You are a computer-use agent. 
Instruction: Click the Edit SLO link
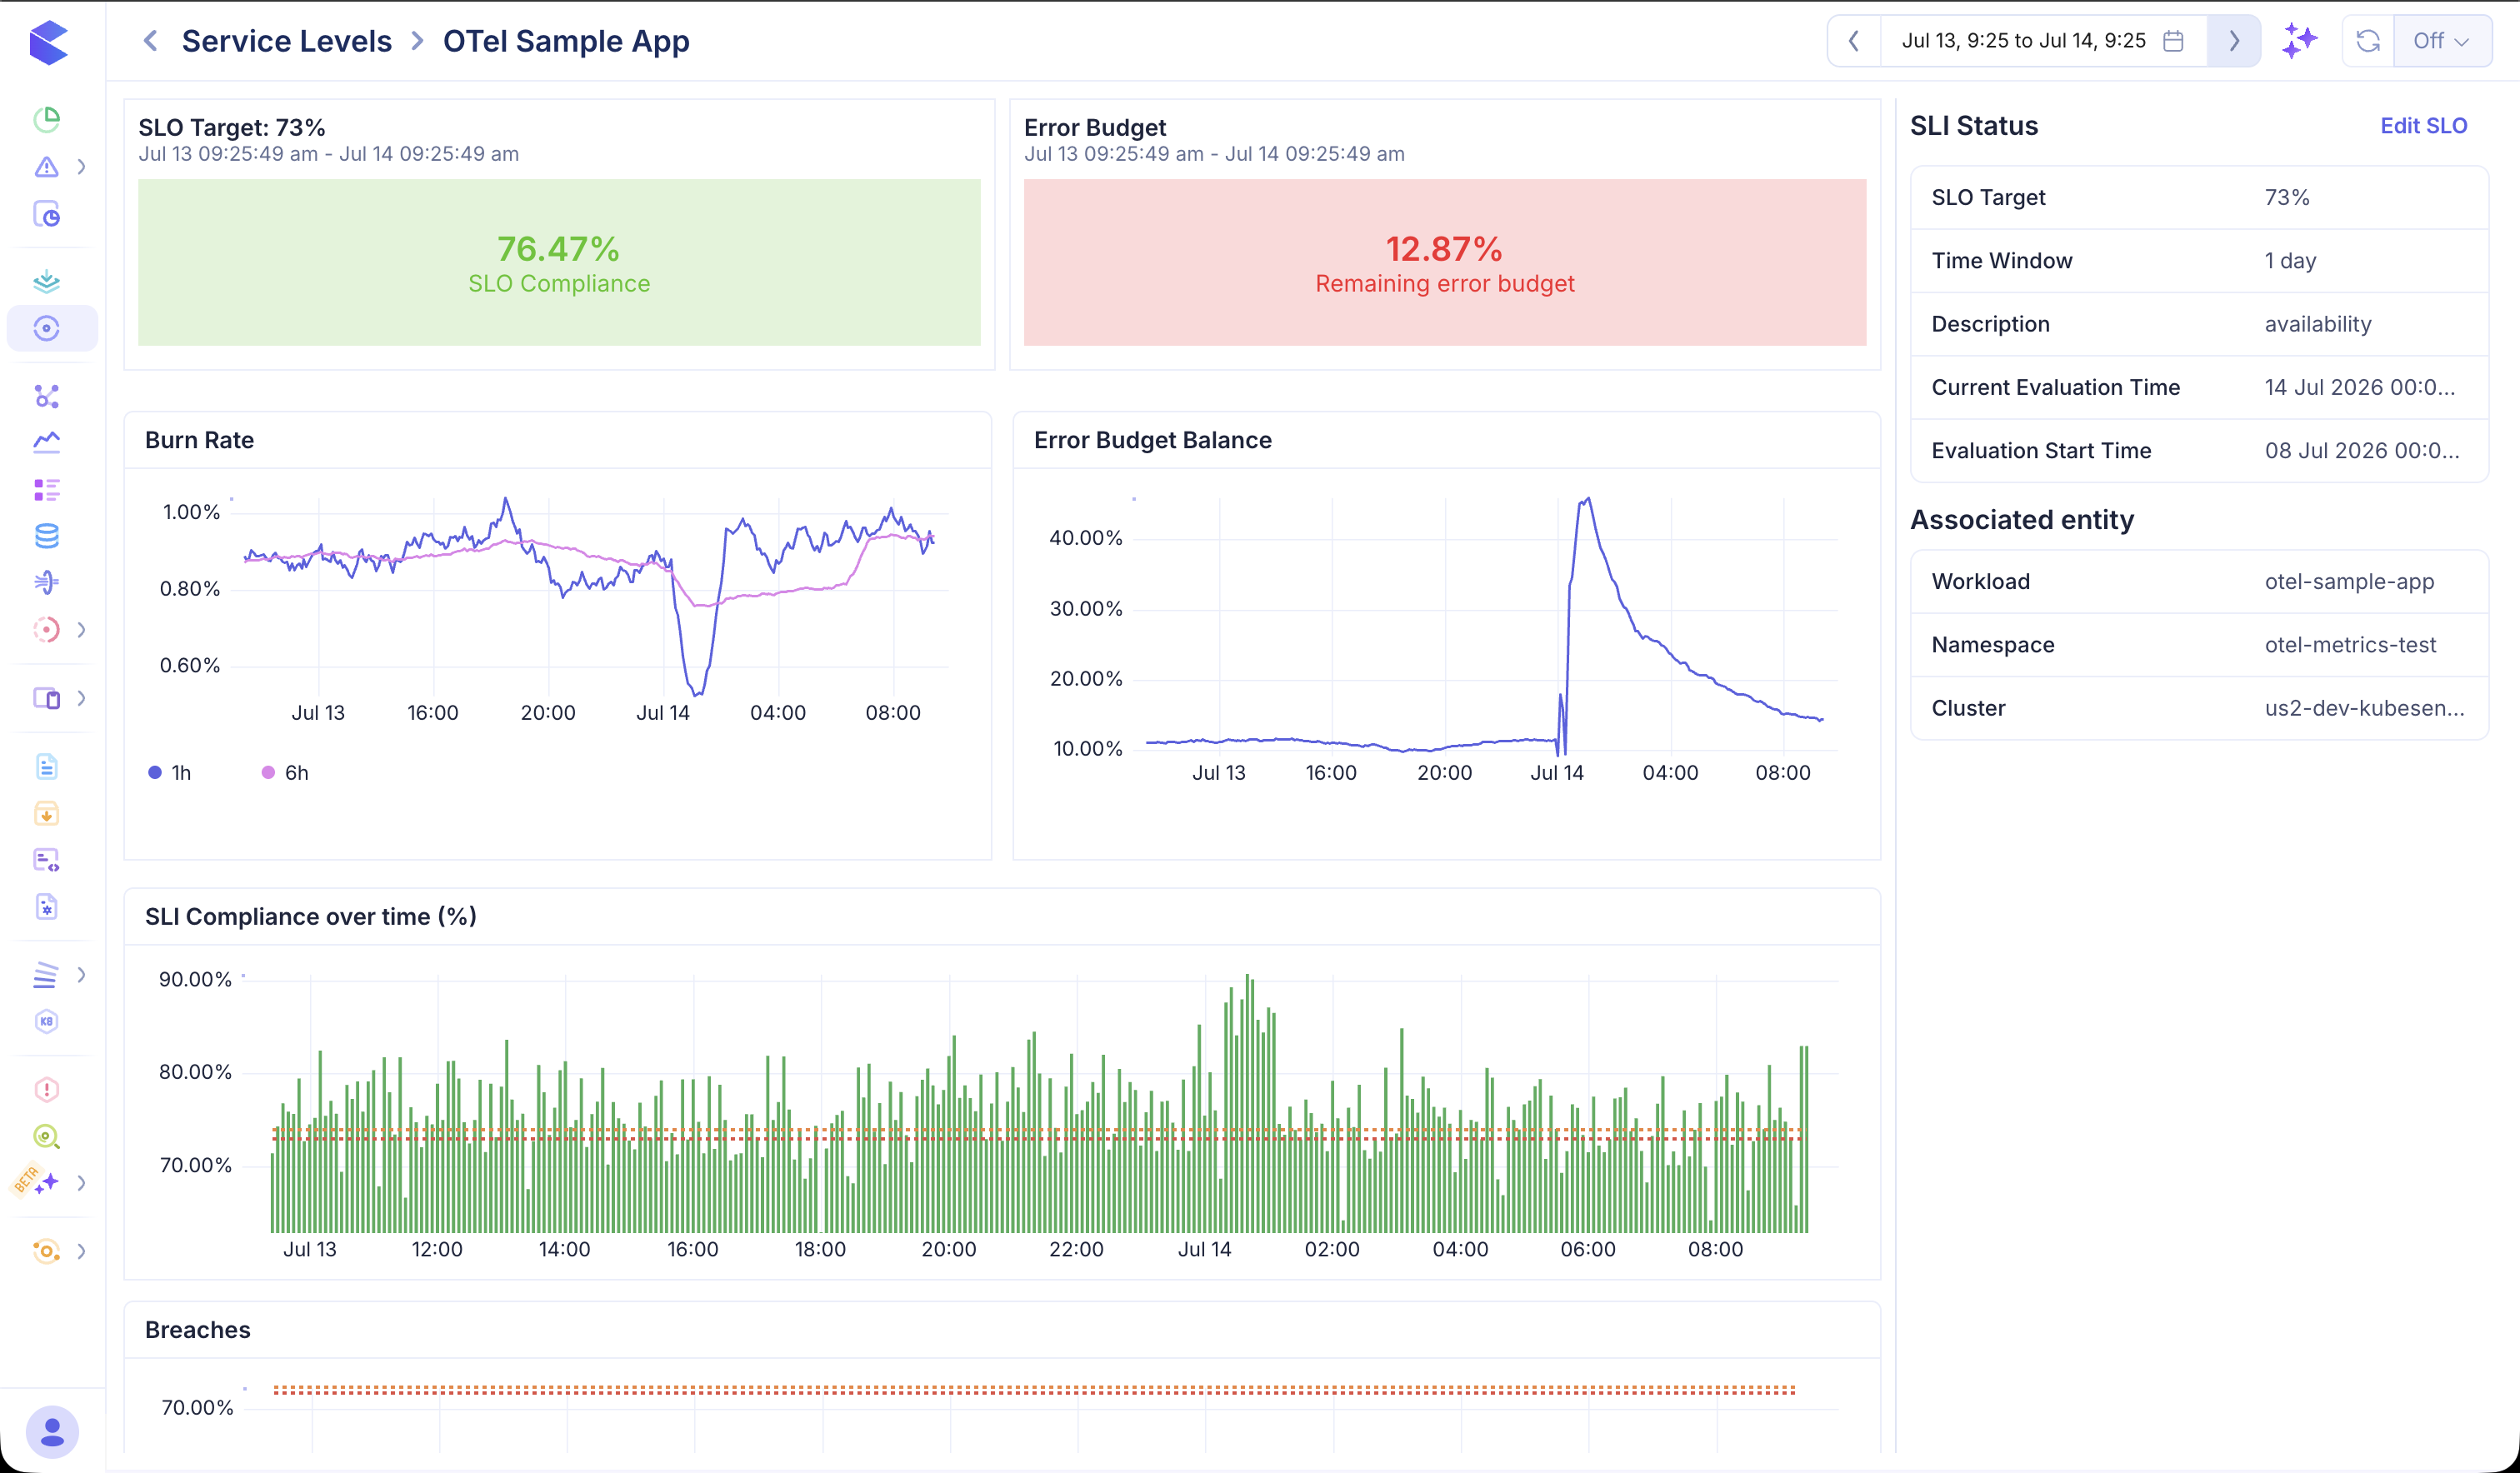pyautogui.click(x=2423, y=126)
